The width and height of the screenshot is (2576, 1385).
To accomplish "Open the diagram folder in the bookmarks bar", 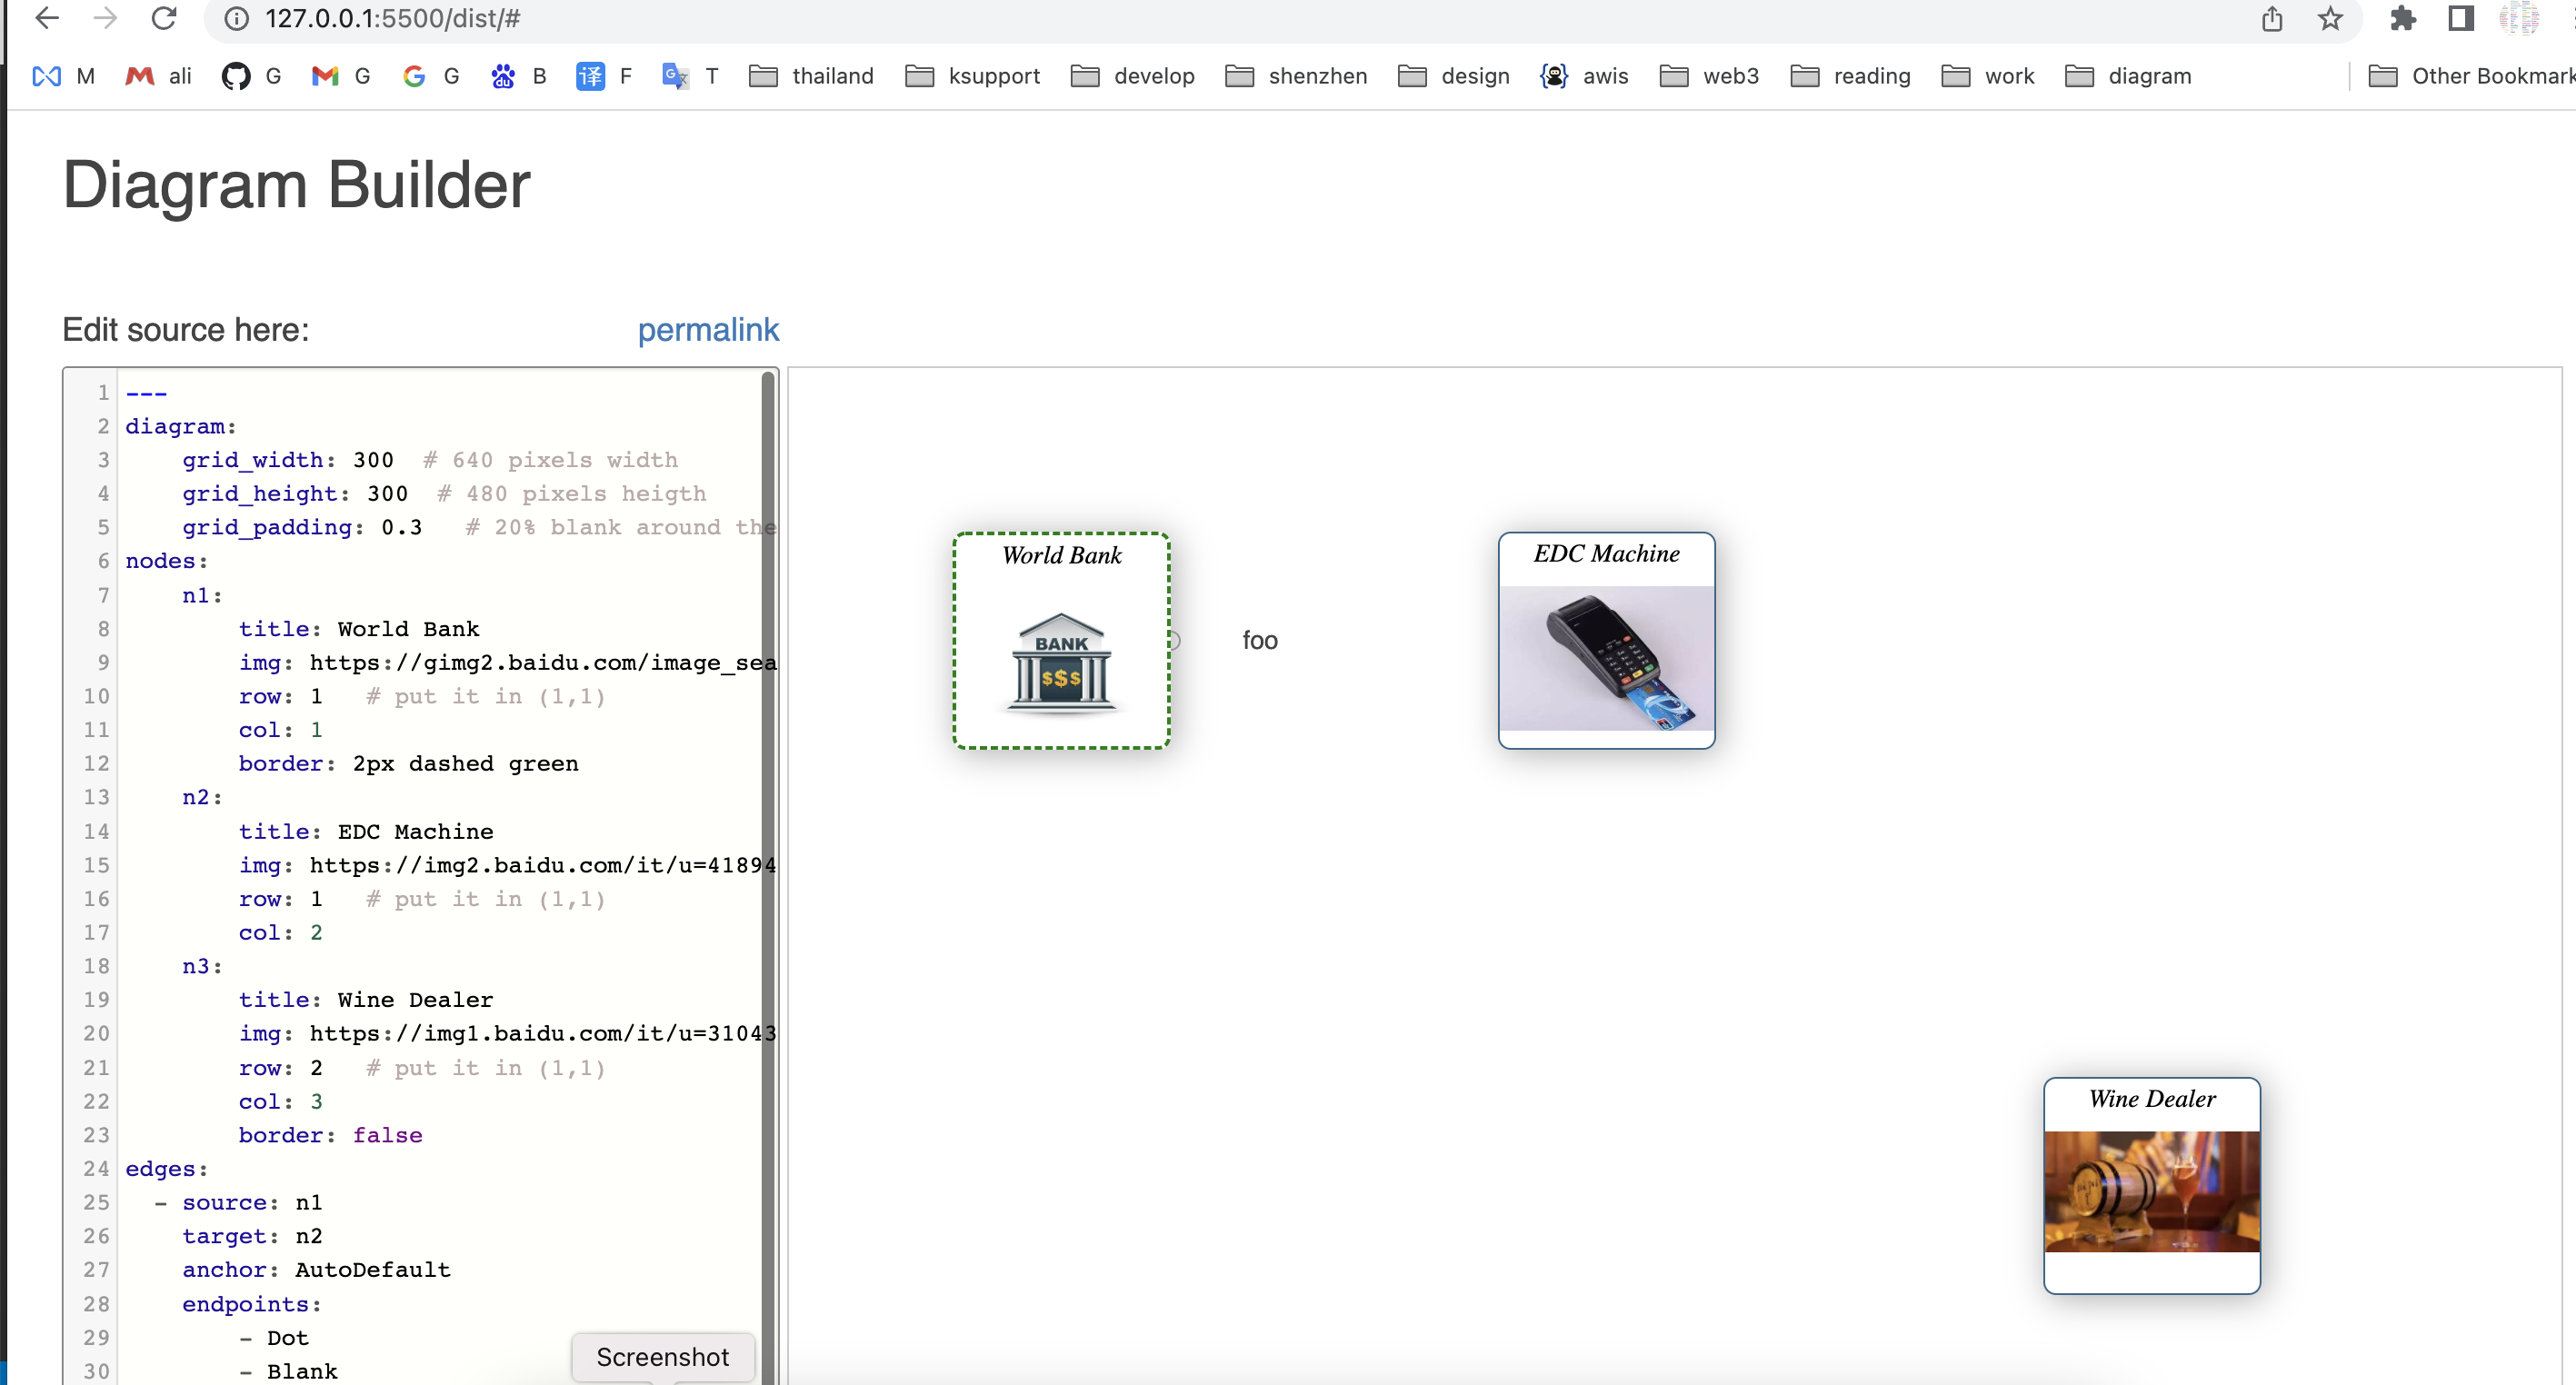I will [x=2128, y=76].
